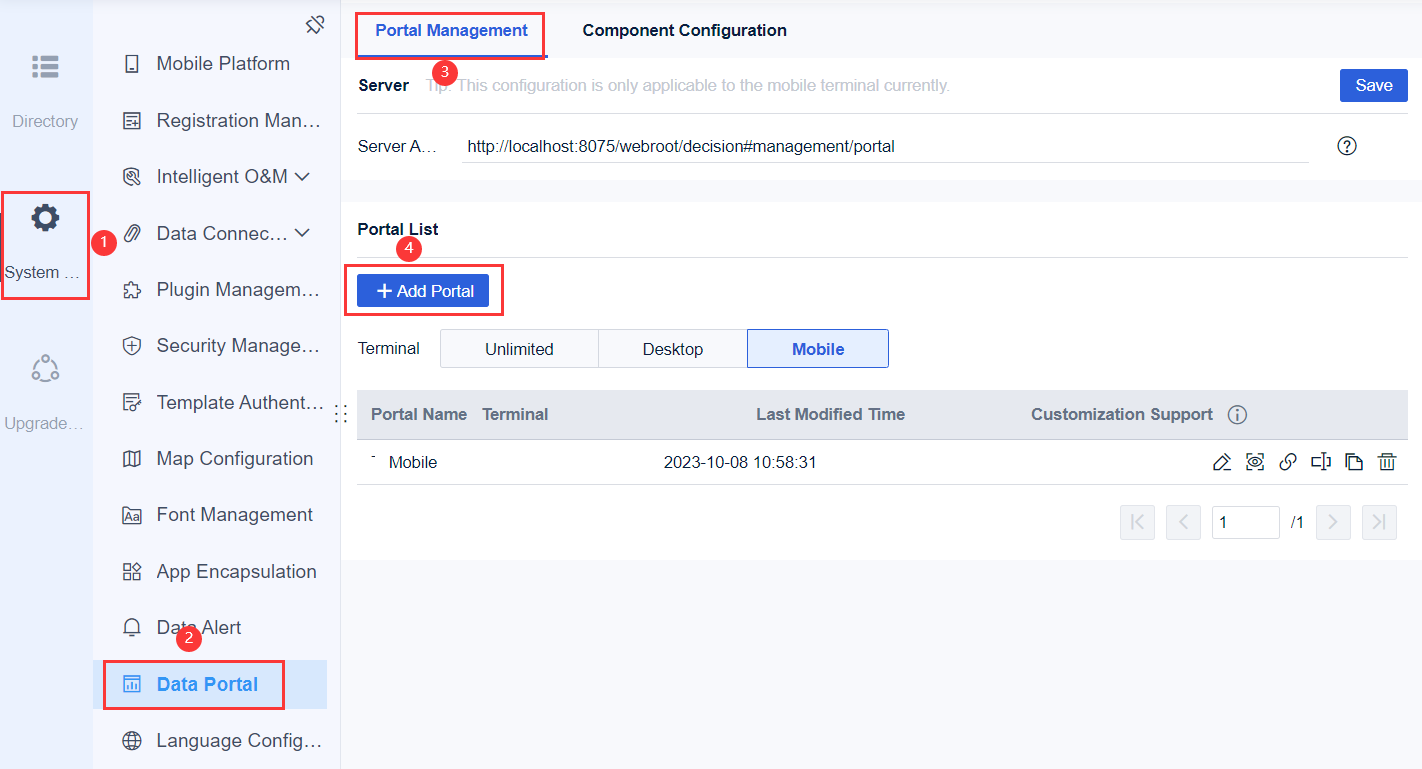Click the Customization Support info icon

coord(1237,414)
